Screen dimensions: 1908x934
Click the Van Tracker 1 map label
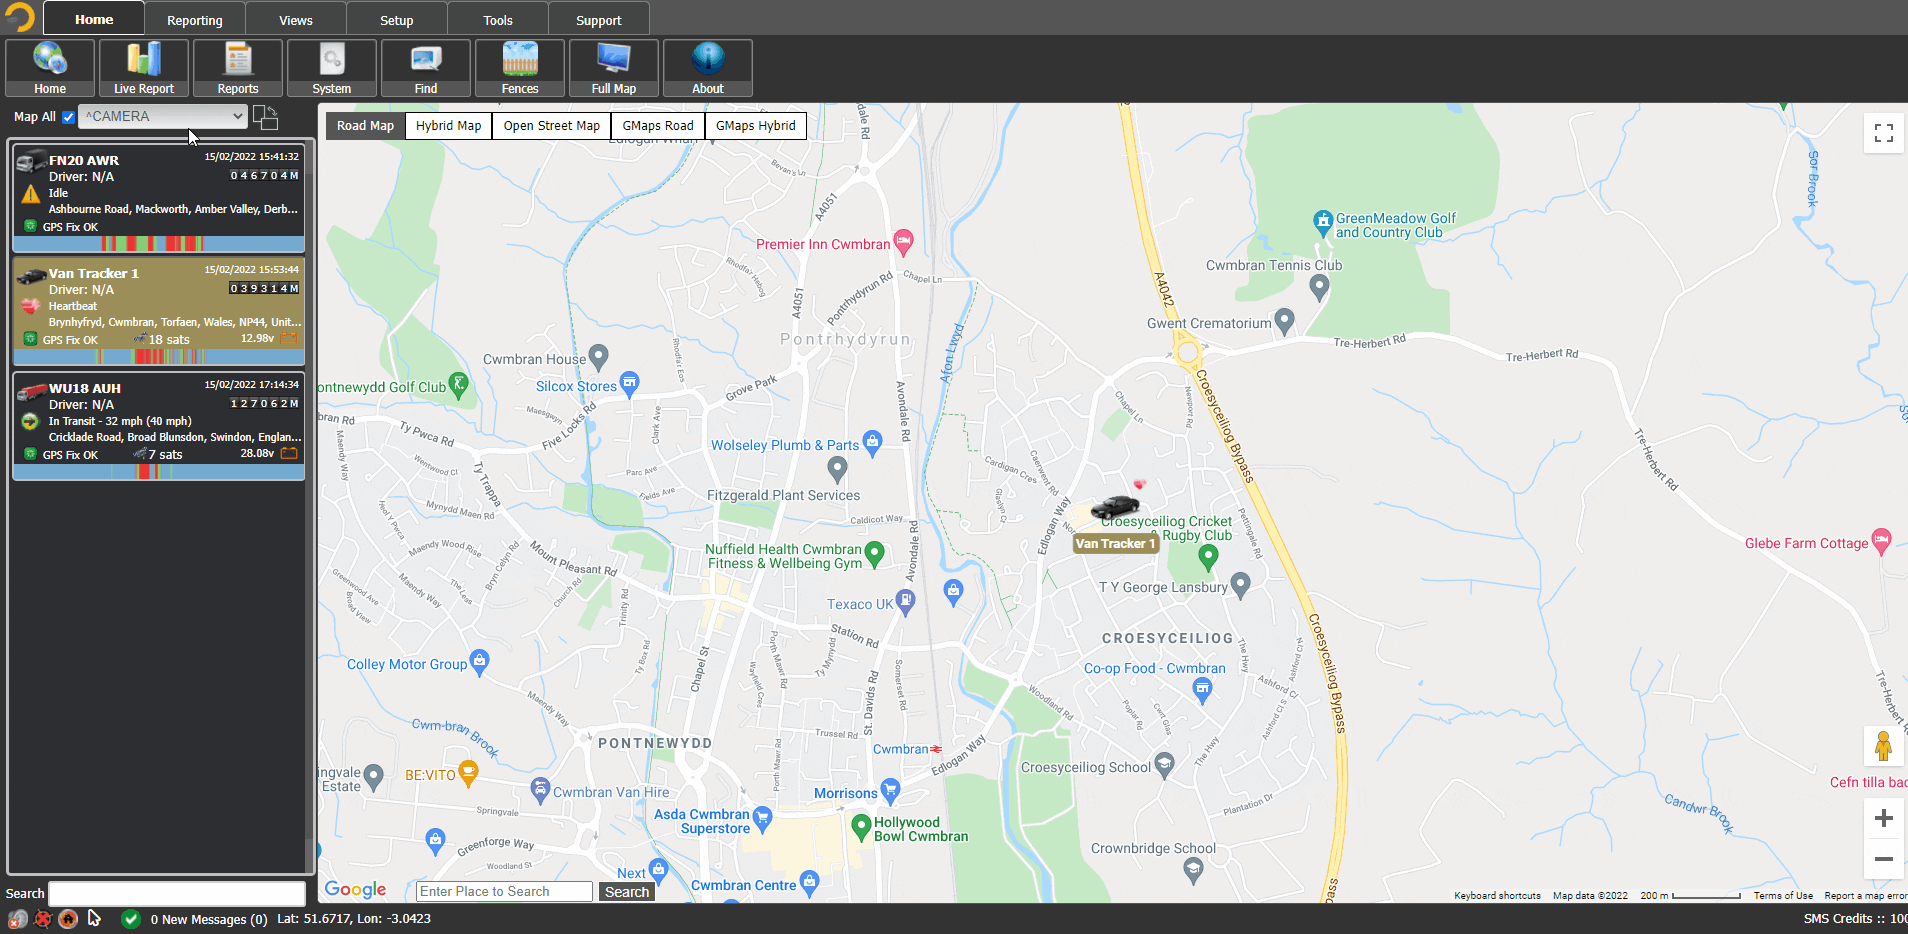[1115, 544]
